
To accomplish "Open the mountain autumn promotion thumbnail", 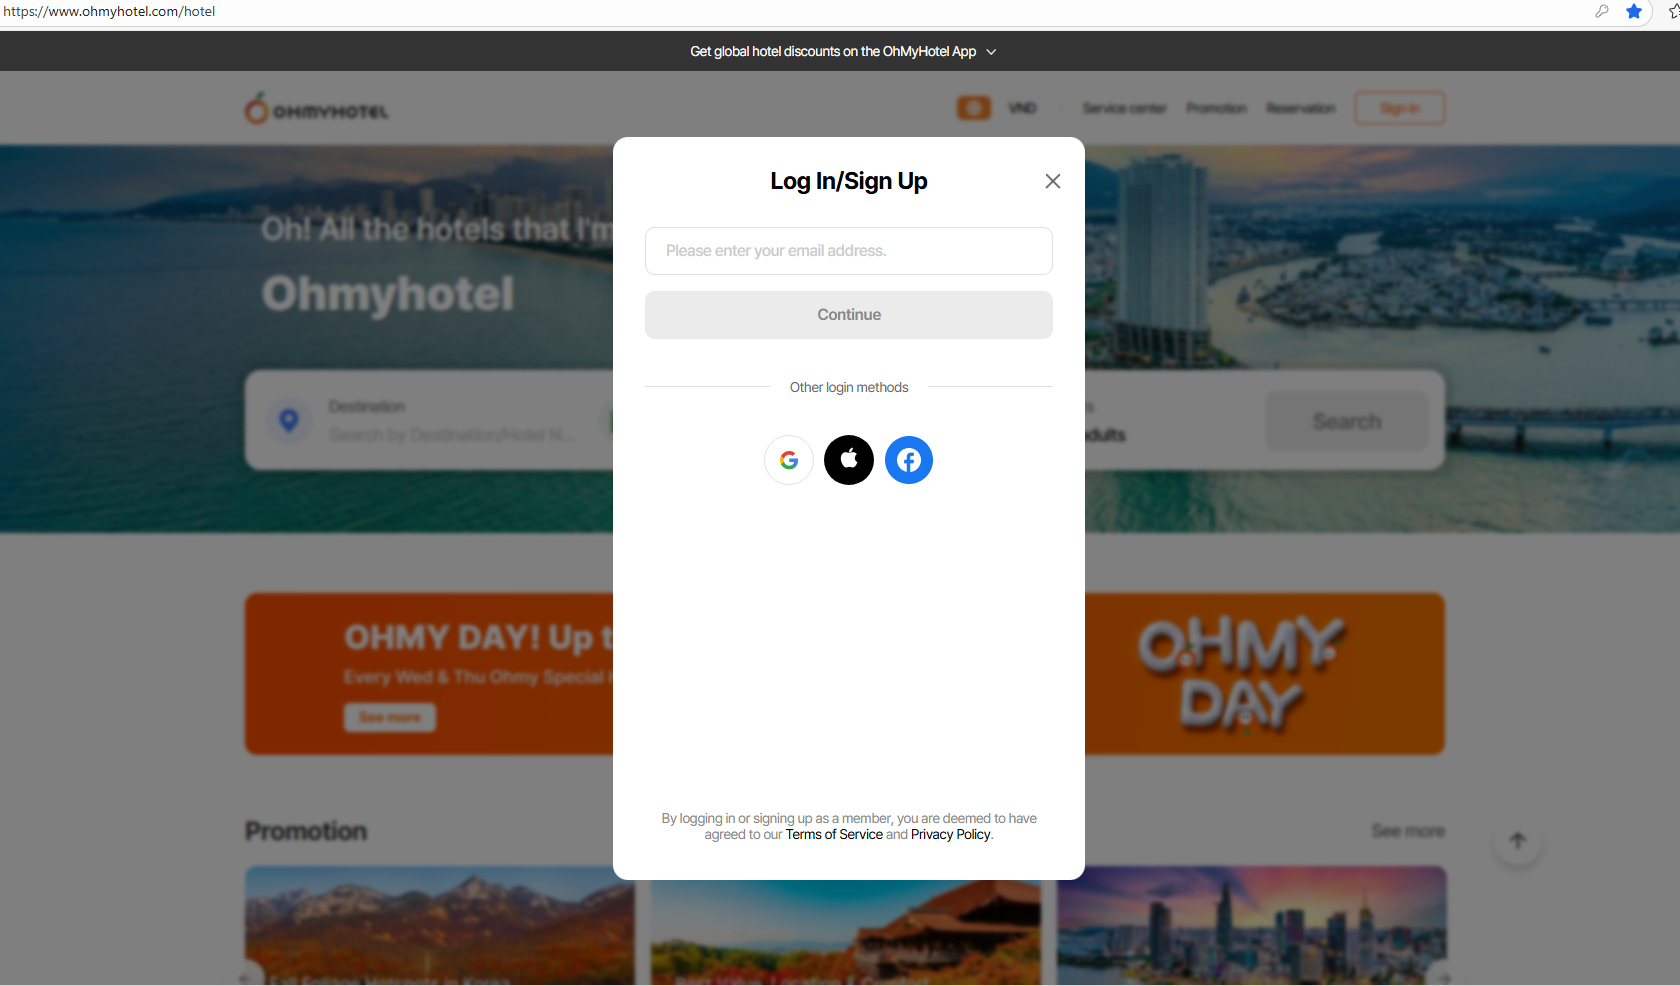I will 440,926.
